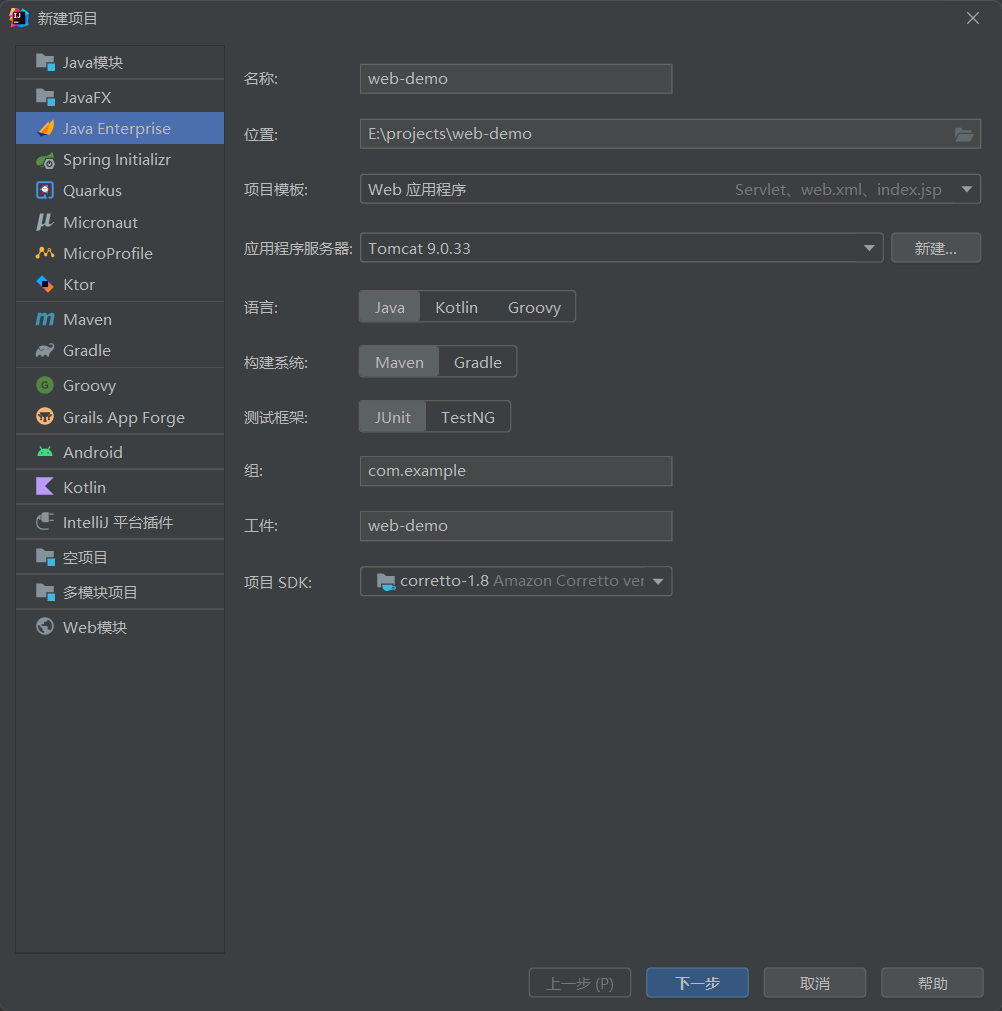
Task: Open the 项目模板 dropdown arrow
Action: tap(967, 190)
